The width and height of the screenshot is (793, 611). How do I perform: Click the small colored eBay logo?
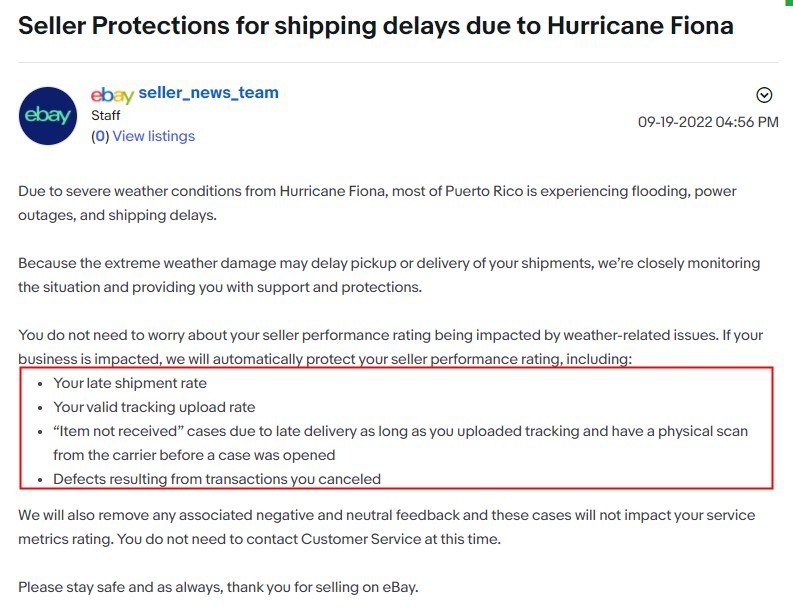(112, 95)
